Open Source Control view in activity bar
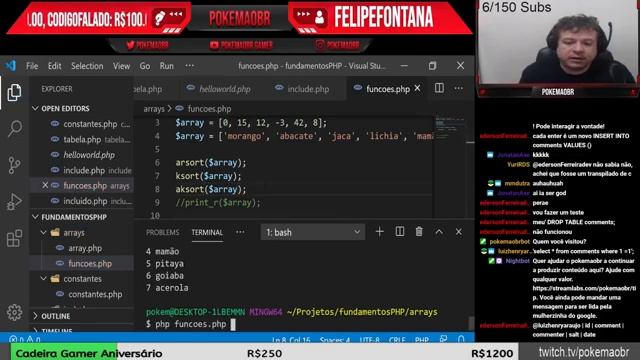This screenshot has width=640, height=360. [x=14, y=165]
